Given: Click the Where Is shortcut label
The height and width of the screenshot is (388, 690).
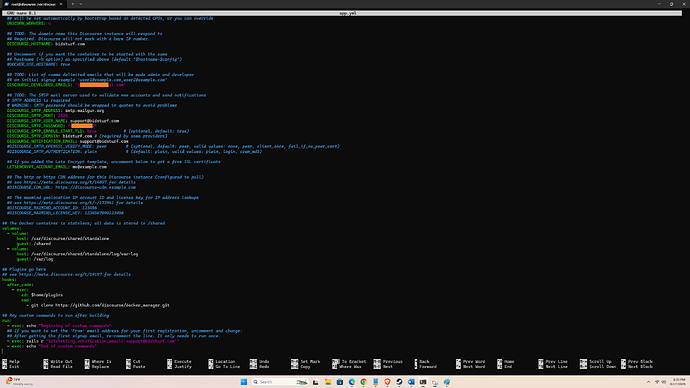Looking at the screenshot, I should [x=101, y=362].
